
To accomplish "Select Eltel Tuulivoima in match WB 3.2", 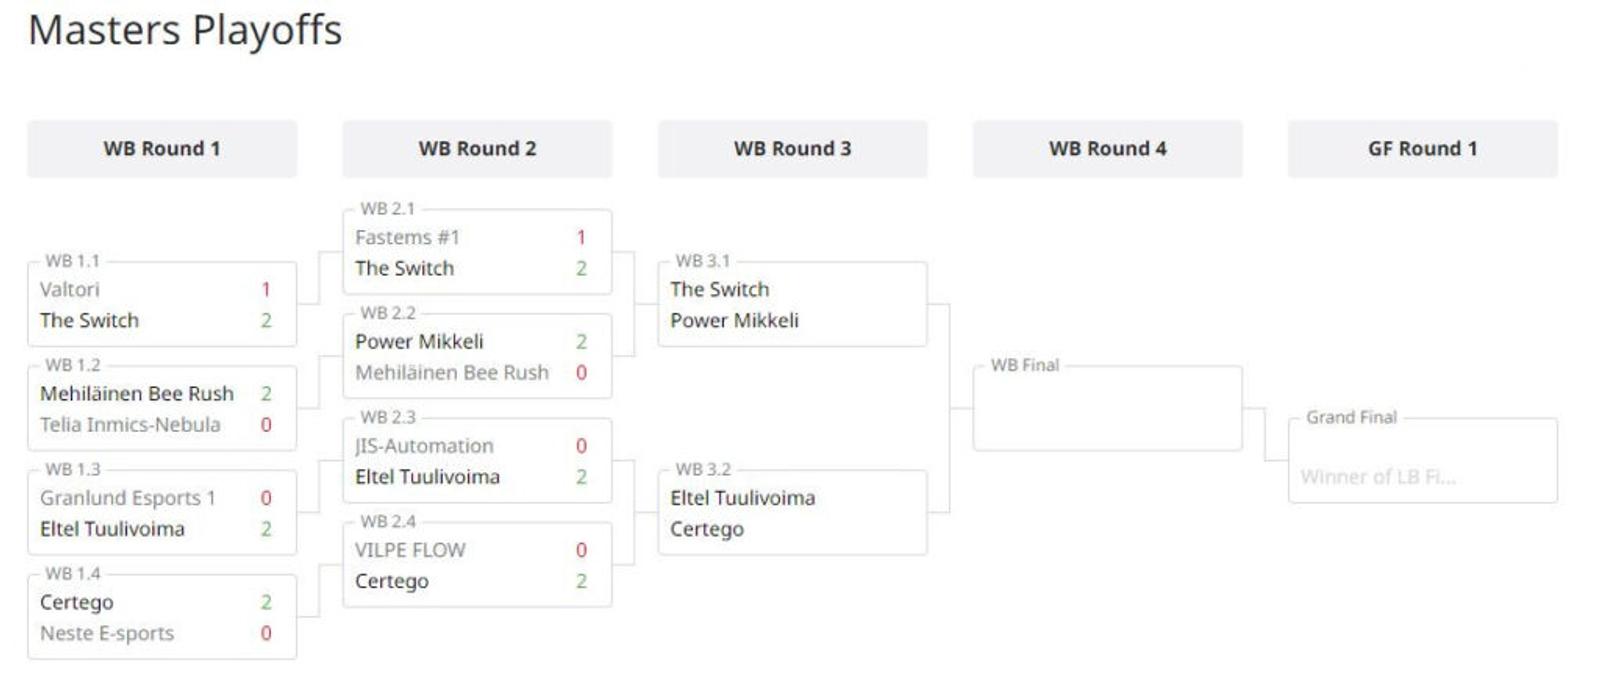I will [x=742, y=498].
